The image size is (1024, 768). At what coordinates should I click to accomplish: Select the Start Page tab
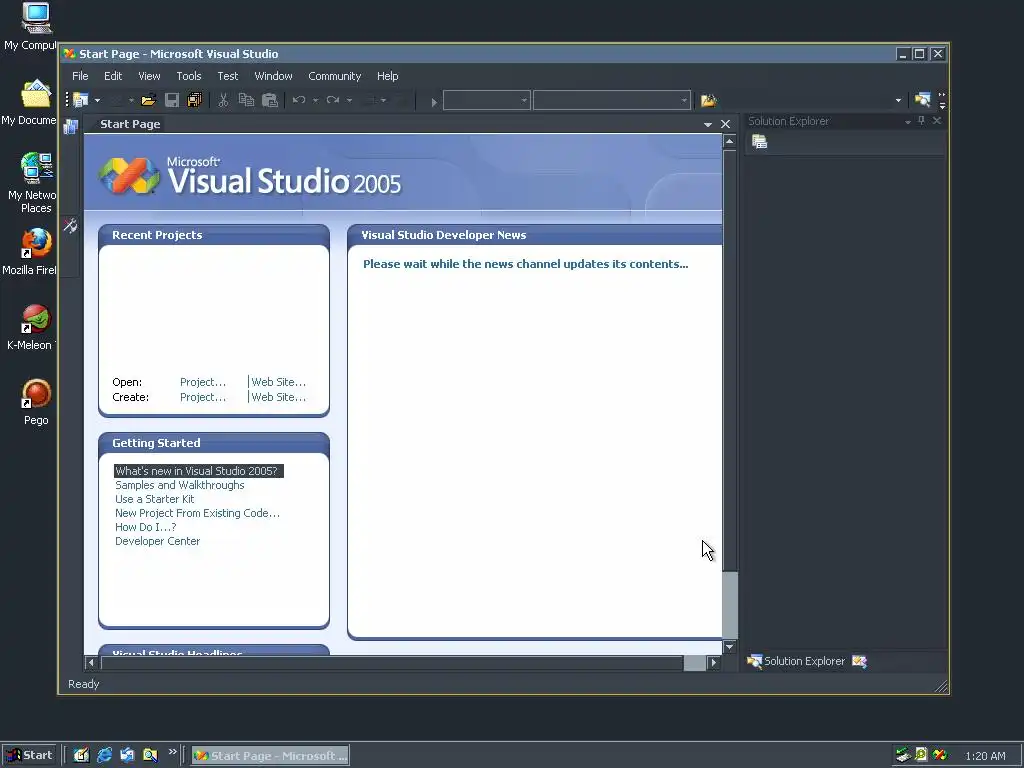[x=130, y=124]
